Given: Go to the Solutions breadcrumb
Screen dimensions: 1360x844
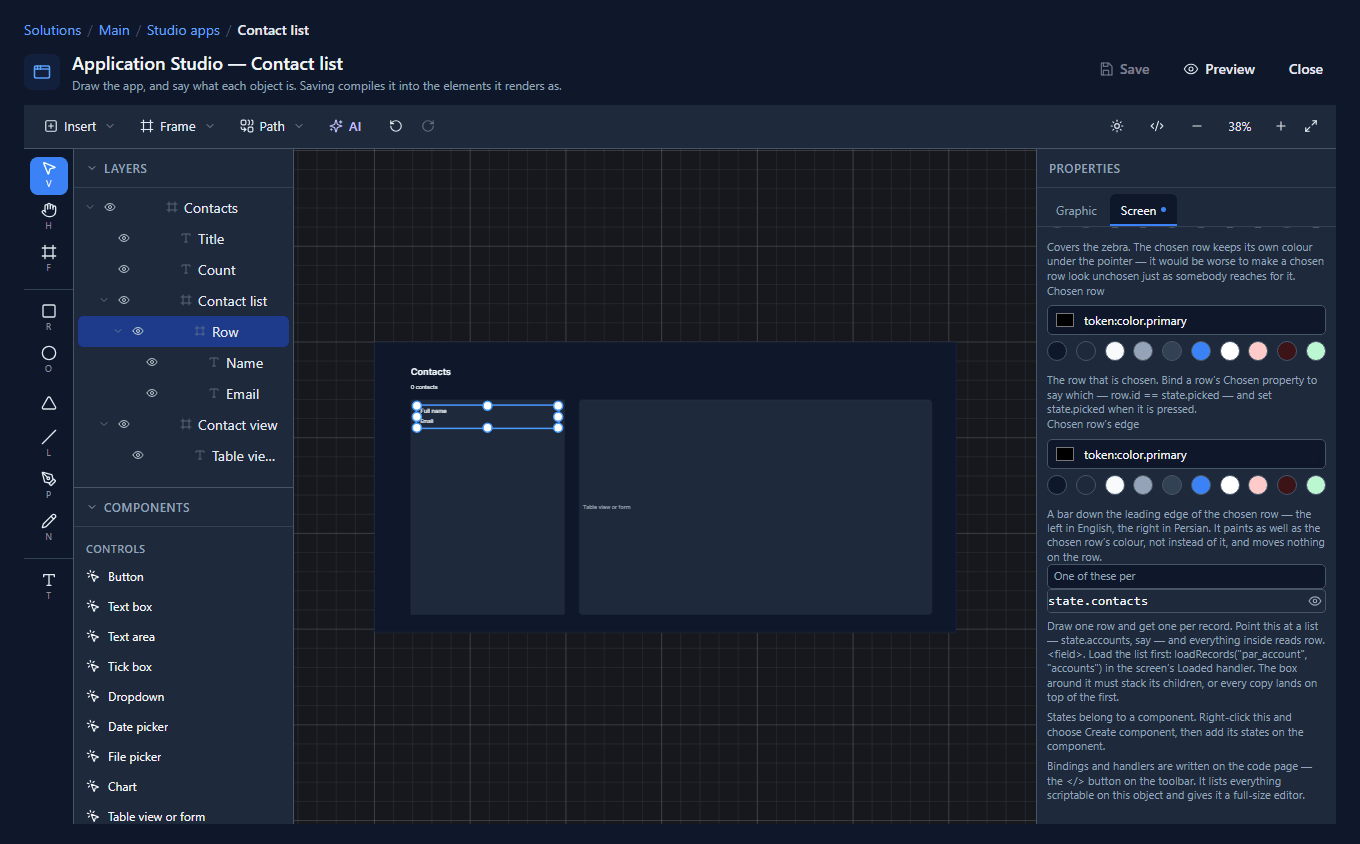Looking at the screenshot, I should 53,31.
